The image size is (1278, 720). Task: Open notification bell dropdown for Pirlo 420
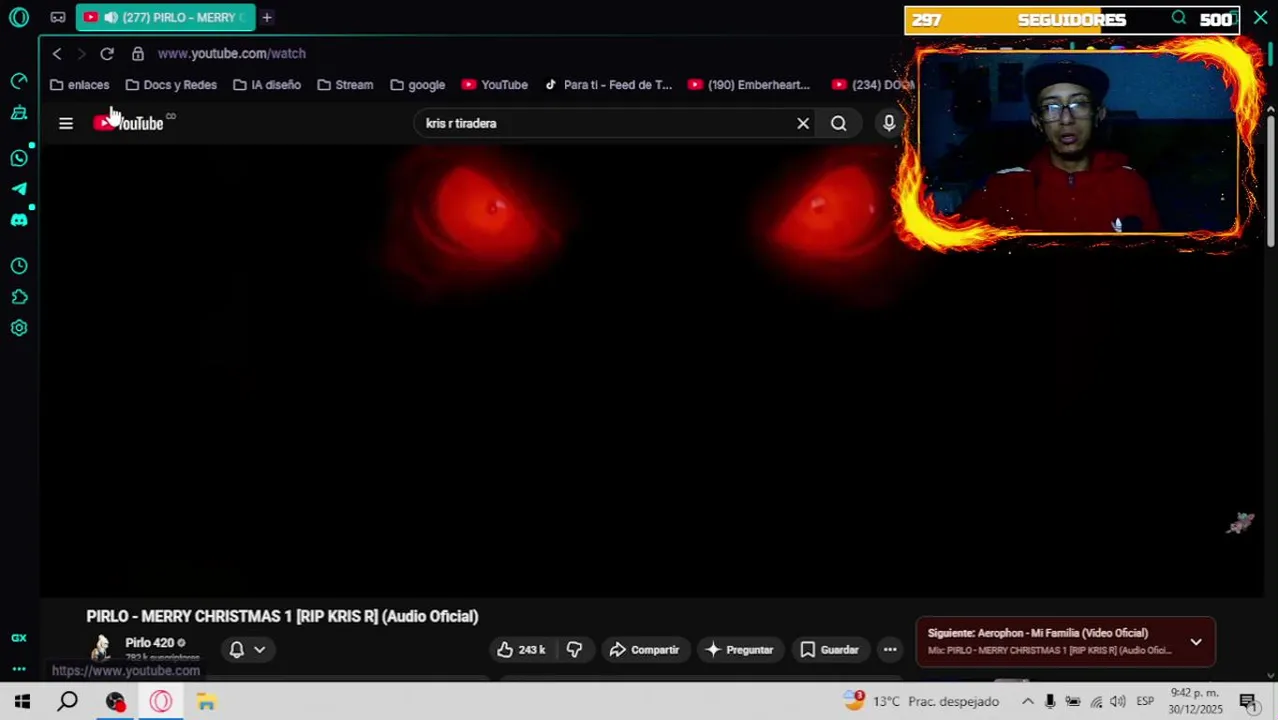246,650
